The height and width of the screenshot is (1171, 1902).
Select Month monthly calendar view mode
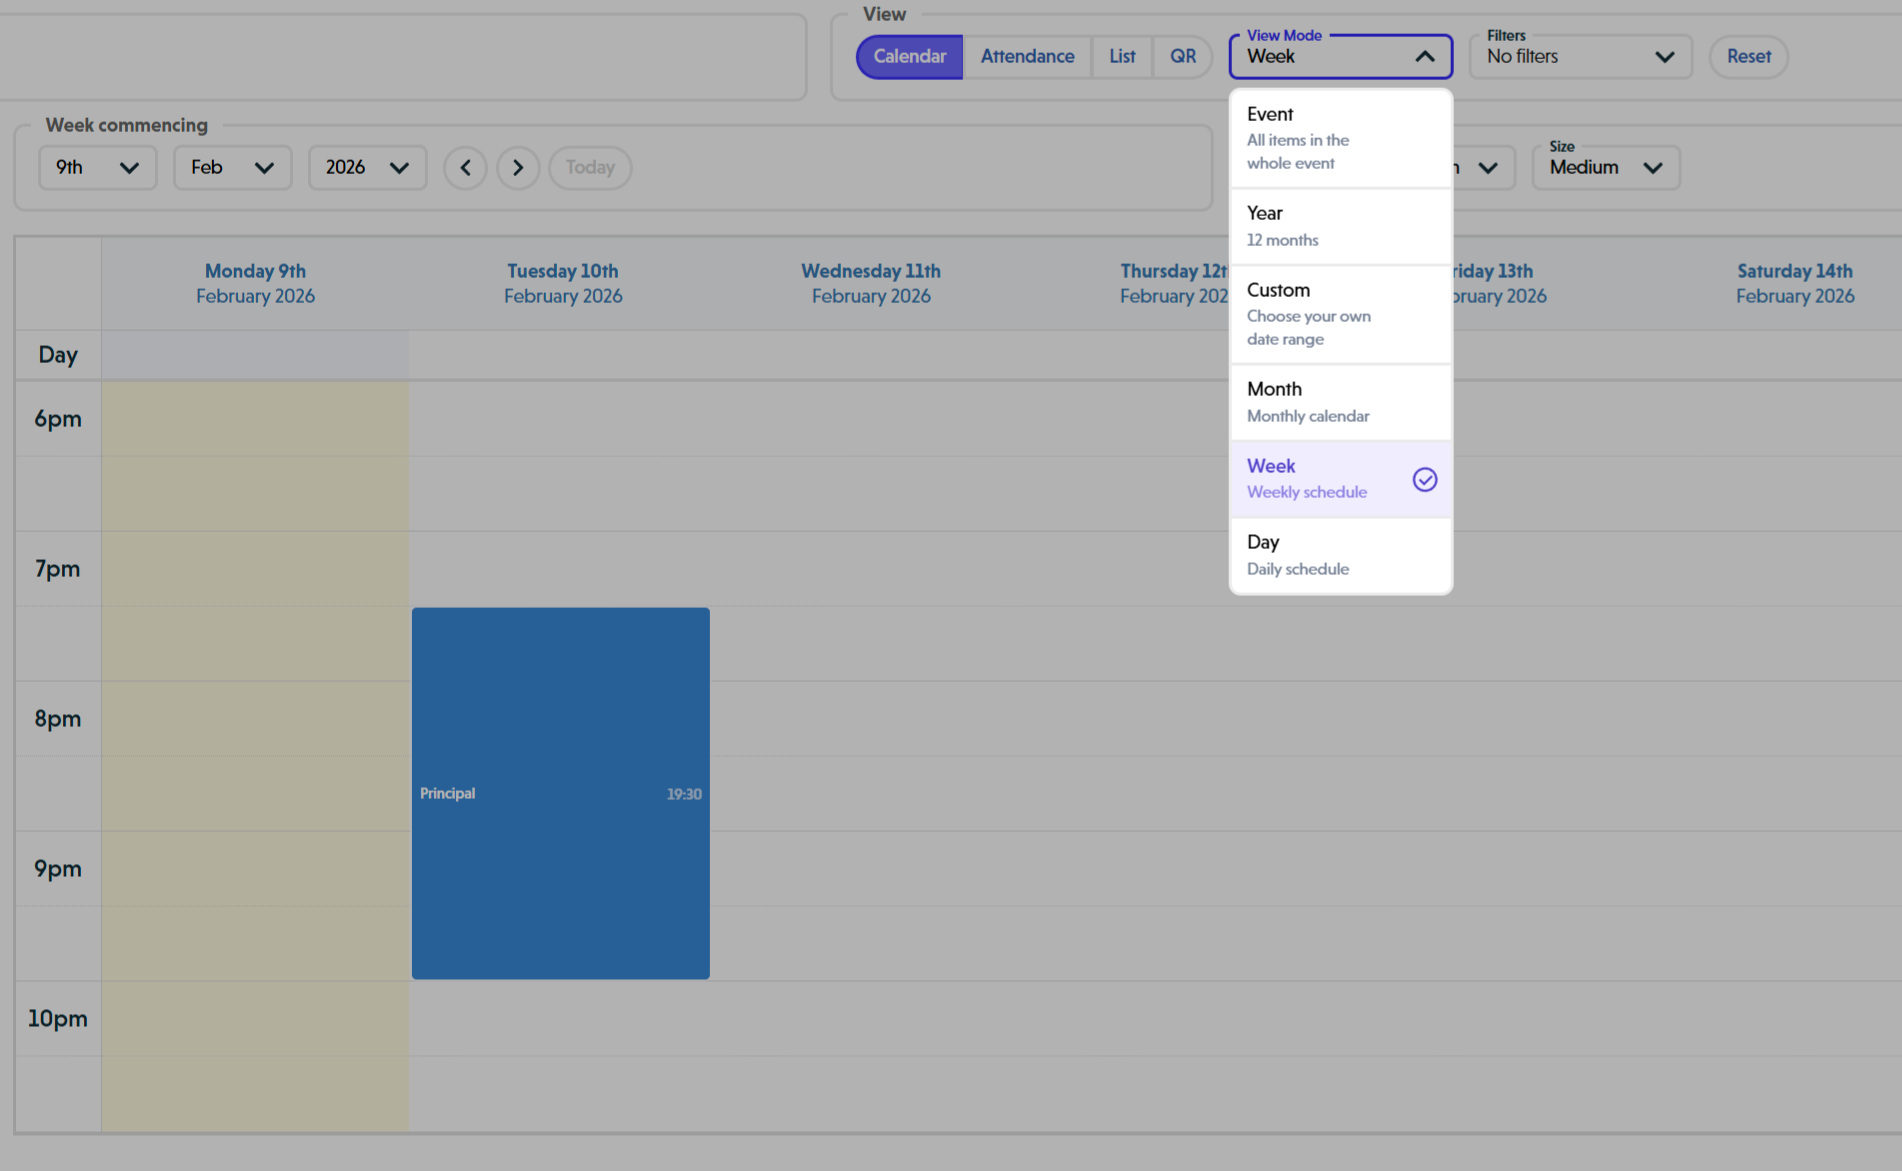[1320, 401]
